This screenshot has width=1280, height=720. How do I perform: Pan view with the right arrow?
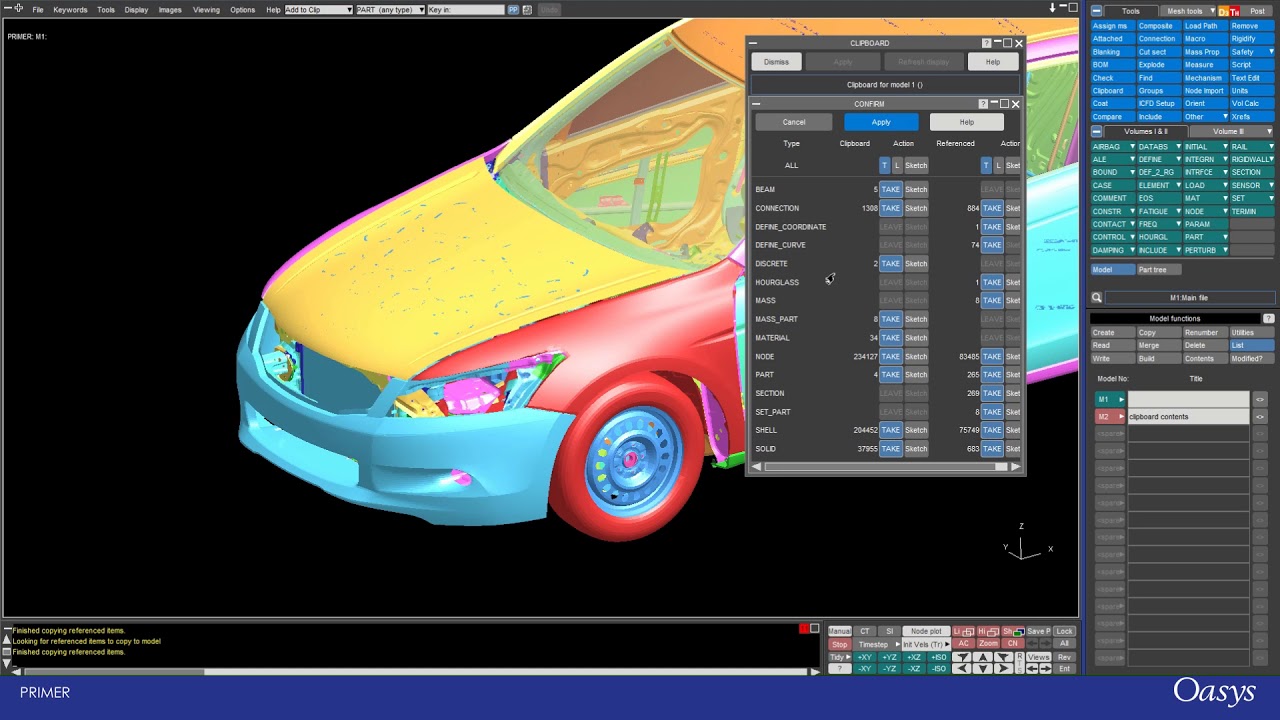(1003, 668)
